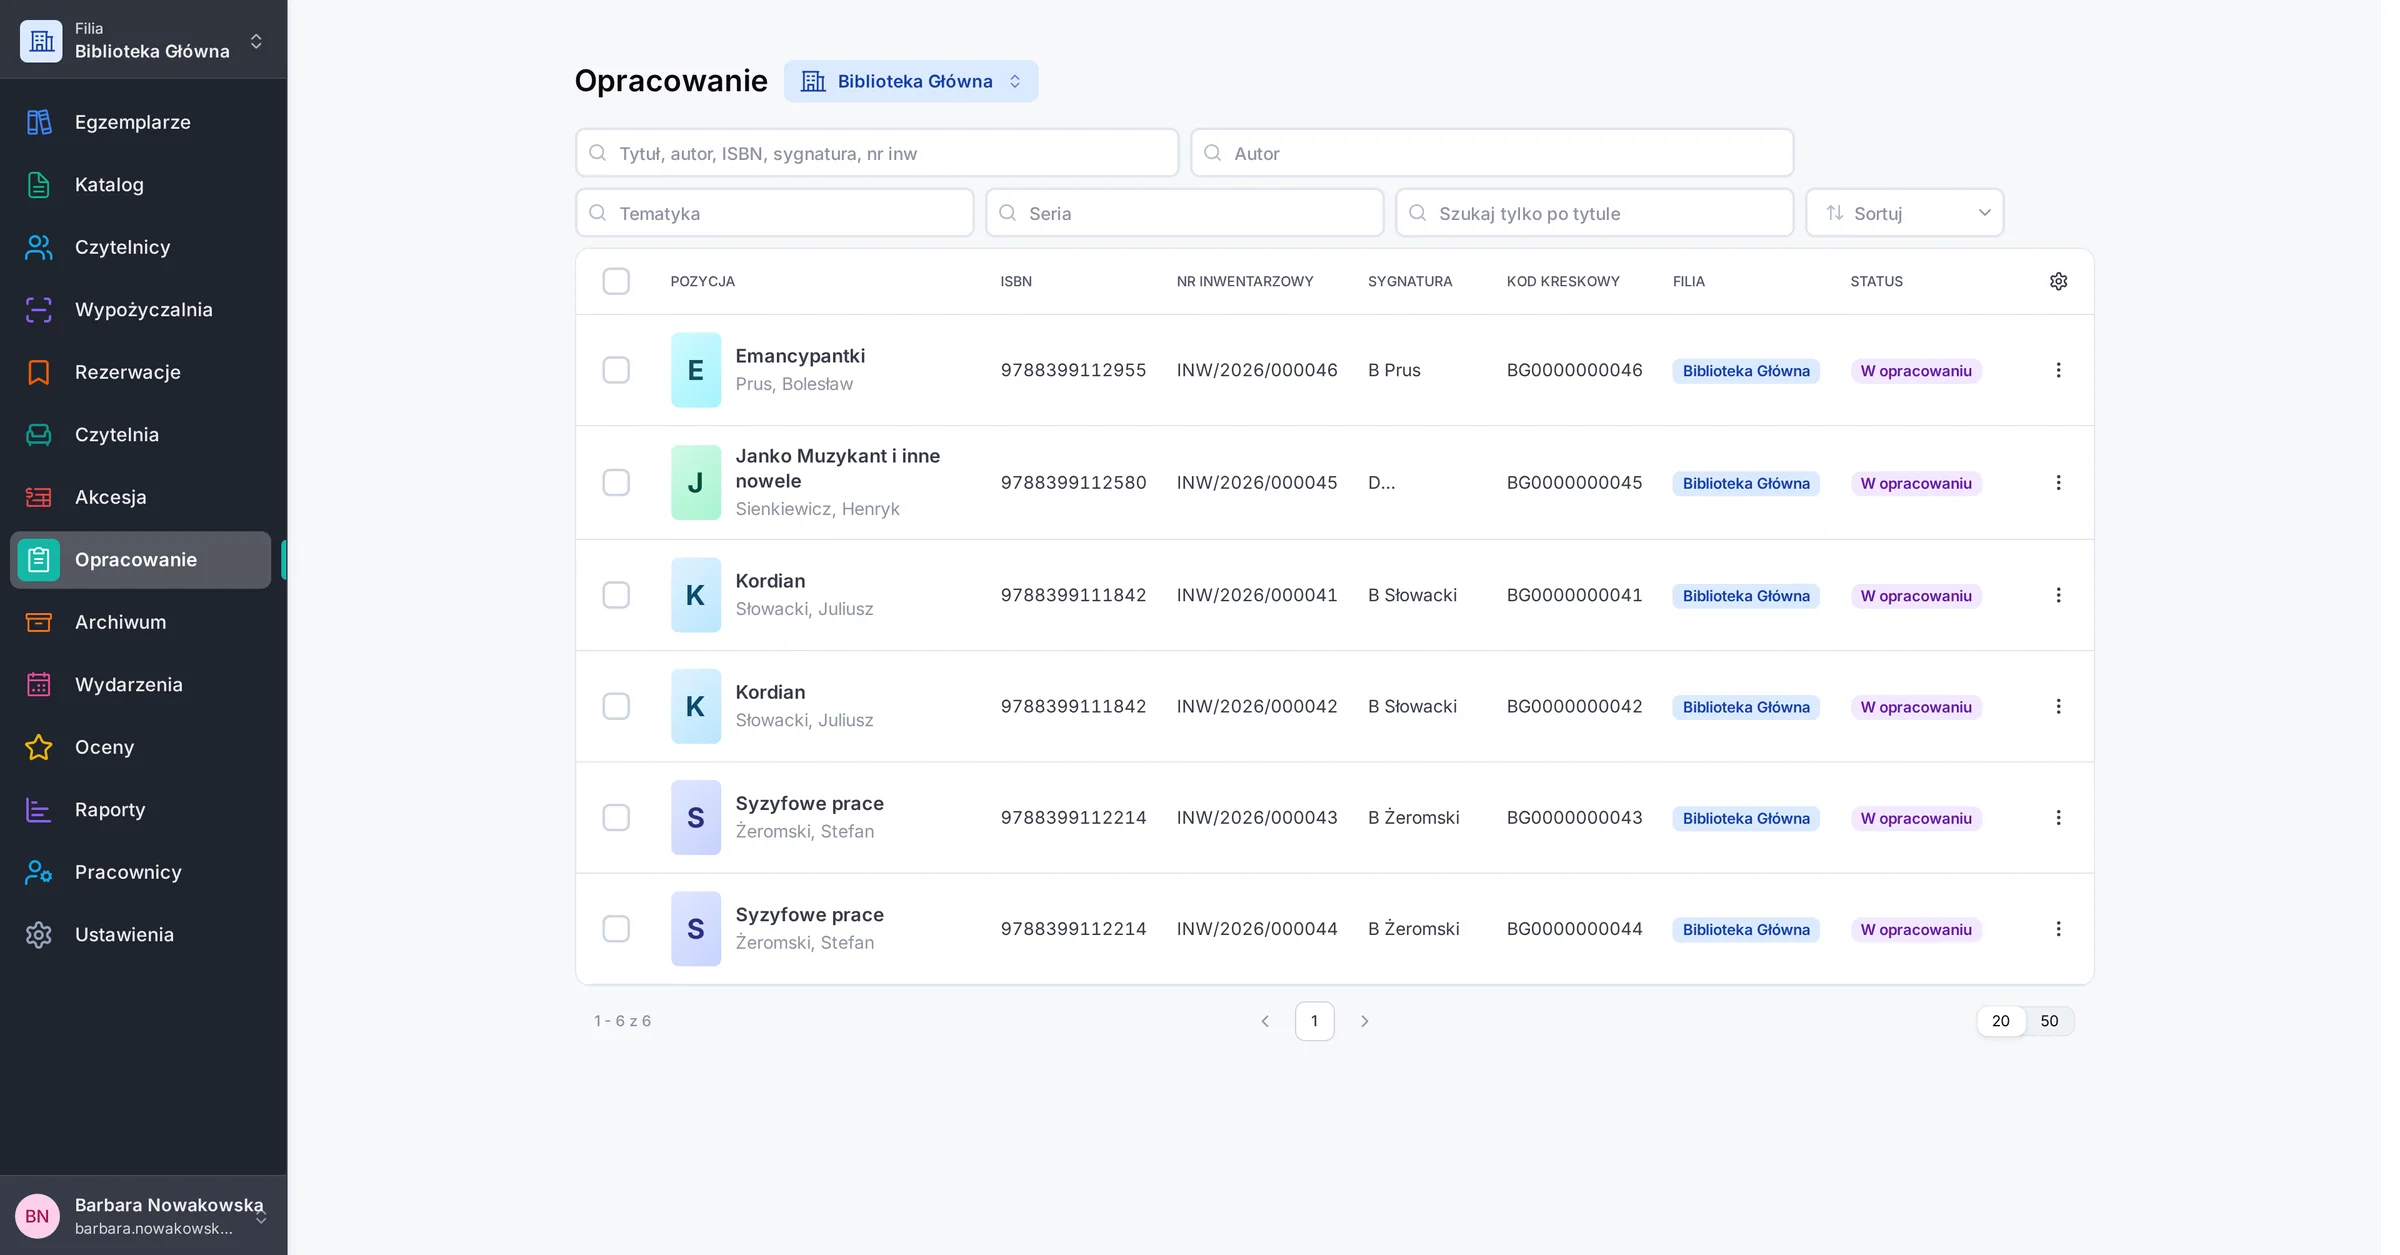Click the Pracownicy user-gear icon
The width and height of the screenshot is (2400, 1255).
(x=39, y=872)
